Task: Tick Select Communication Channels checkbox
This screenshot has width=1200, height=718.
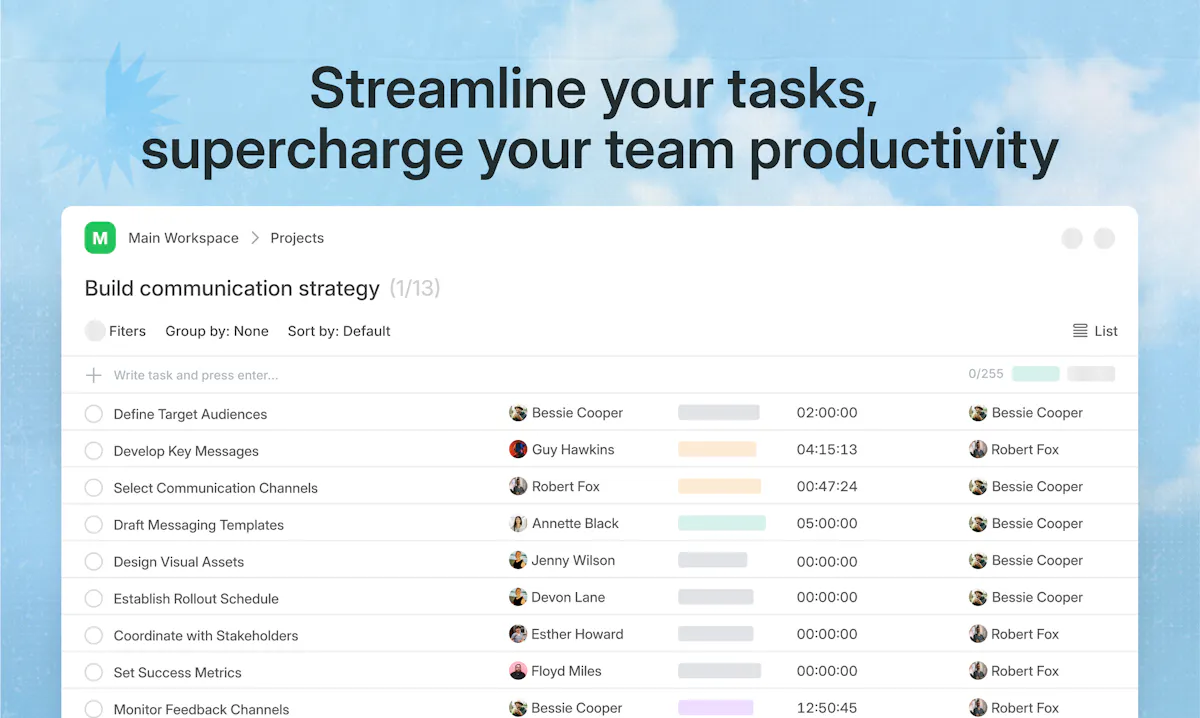Action: [94, 488]
